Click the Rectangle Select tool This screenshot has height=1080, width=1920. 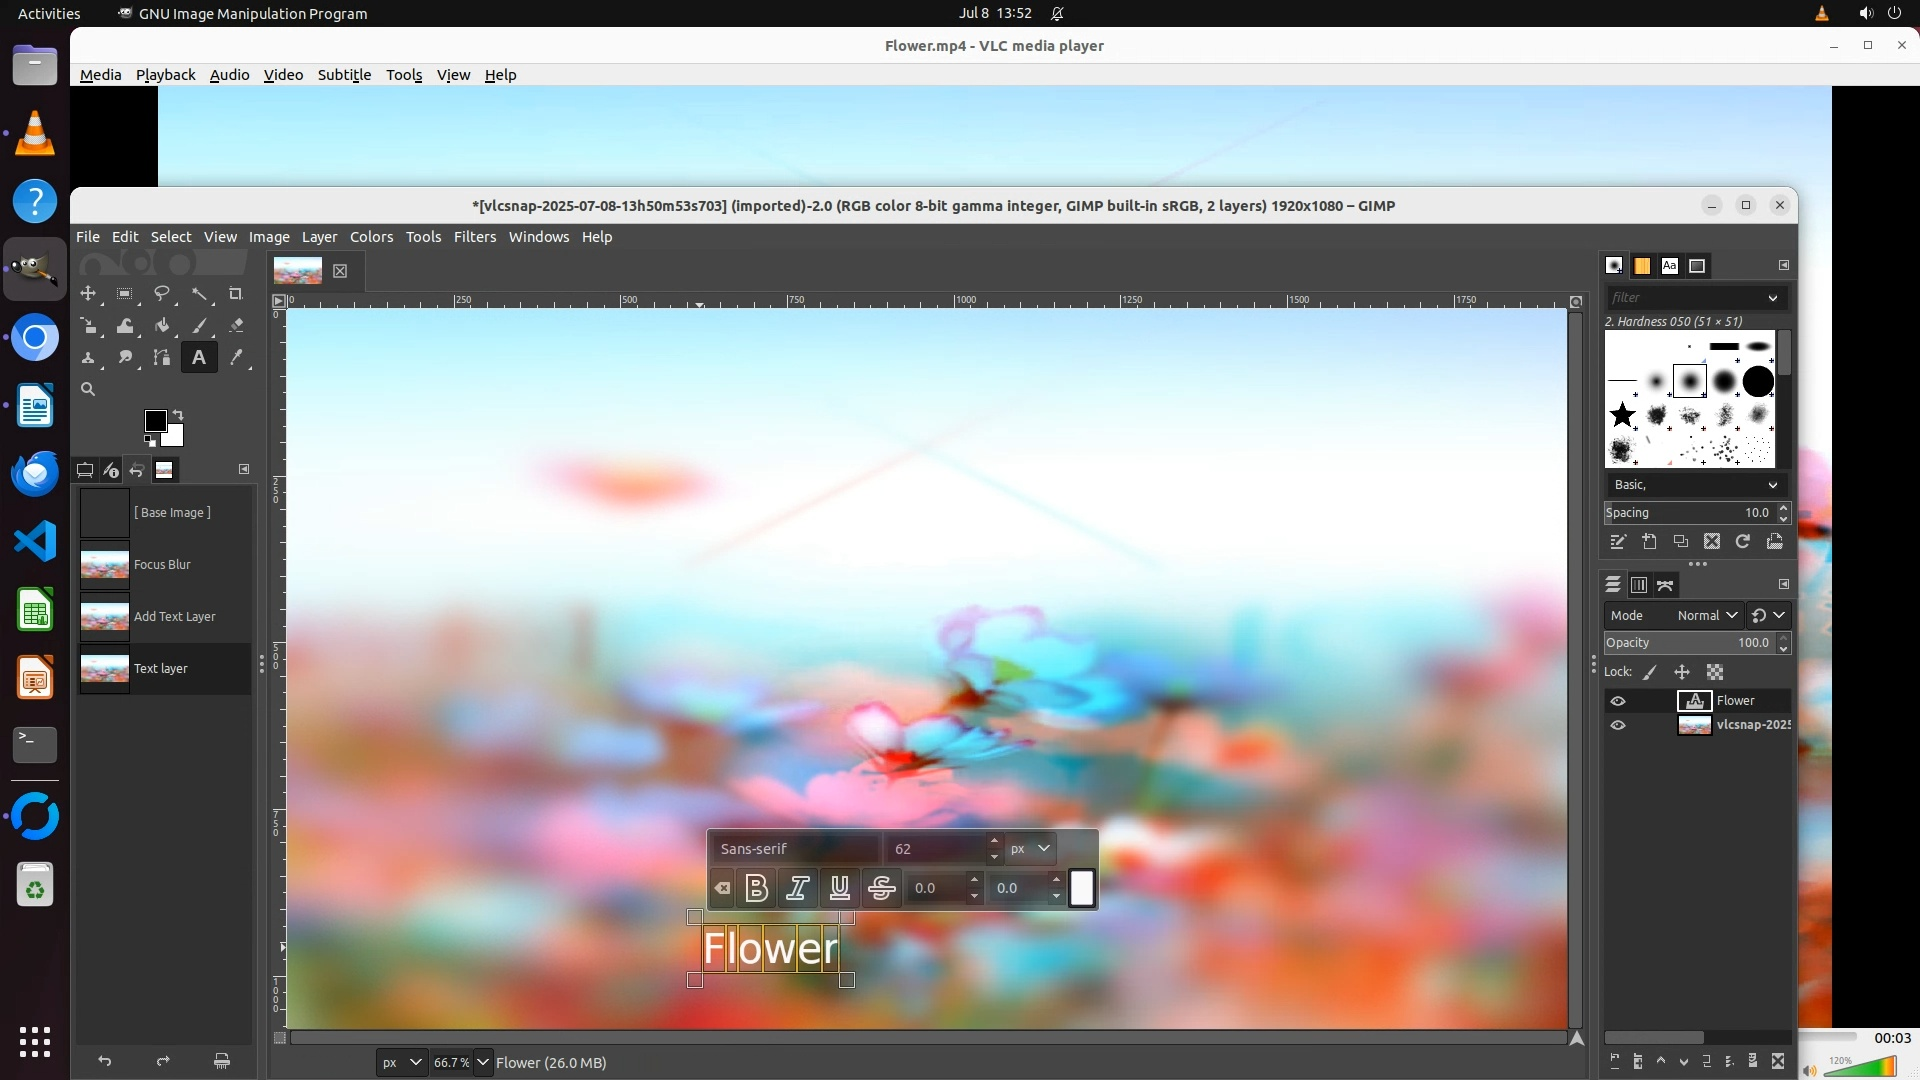click(x=125, y=294)
